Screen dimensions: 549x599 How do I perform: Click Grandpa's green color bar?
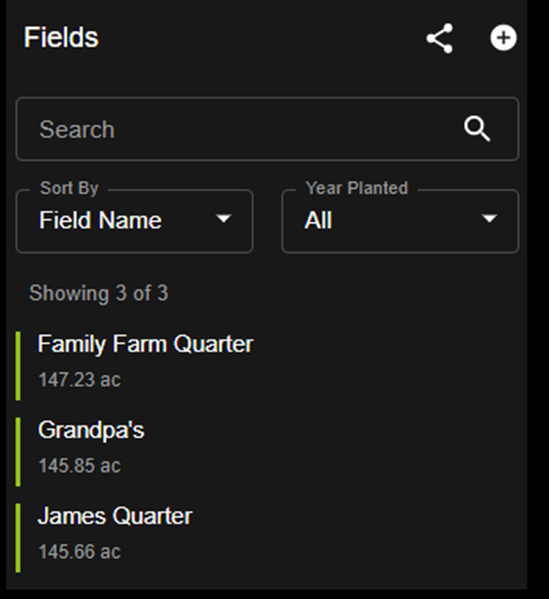(18, 452)
